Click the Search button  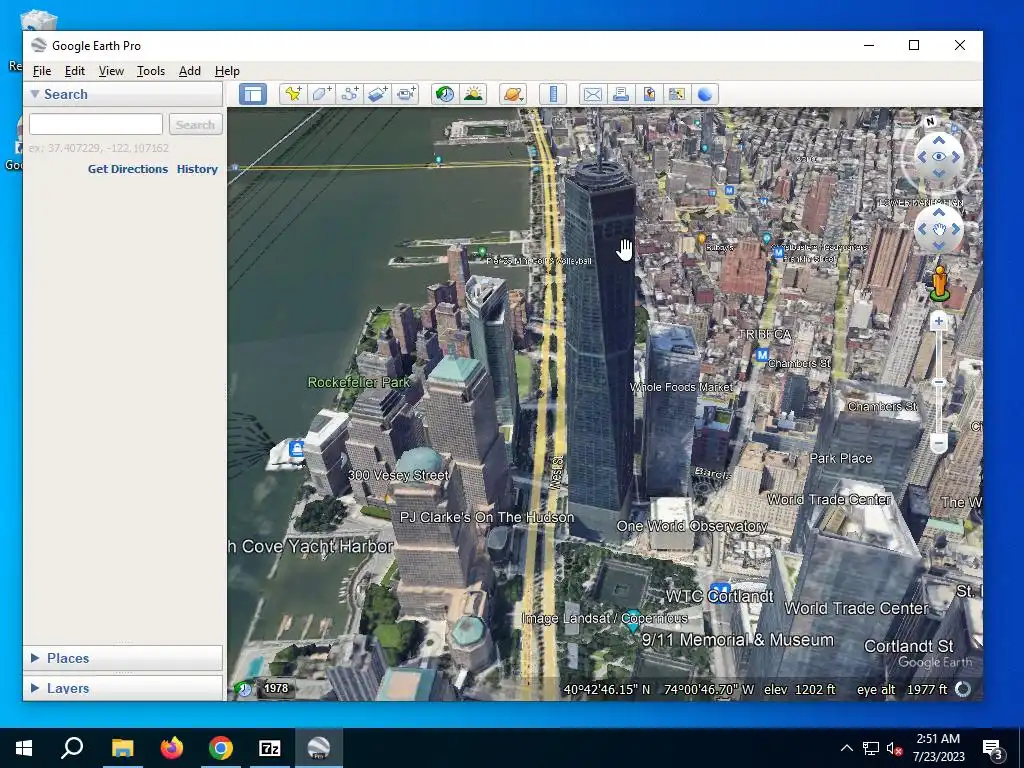[x=195, y=124]
